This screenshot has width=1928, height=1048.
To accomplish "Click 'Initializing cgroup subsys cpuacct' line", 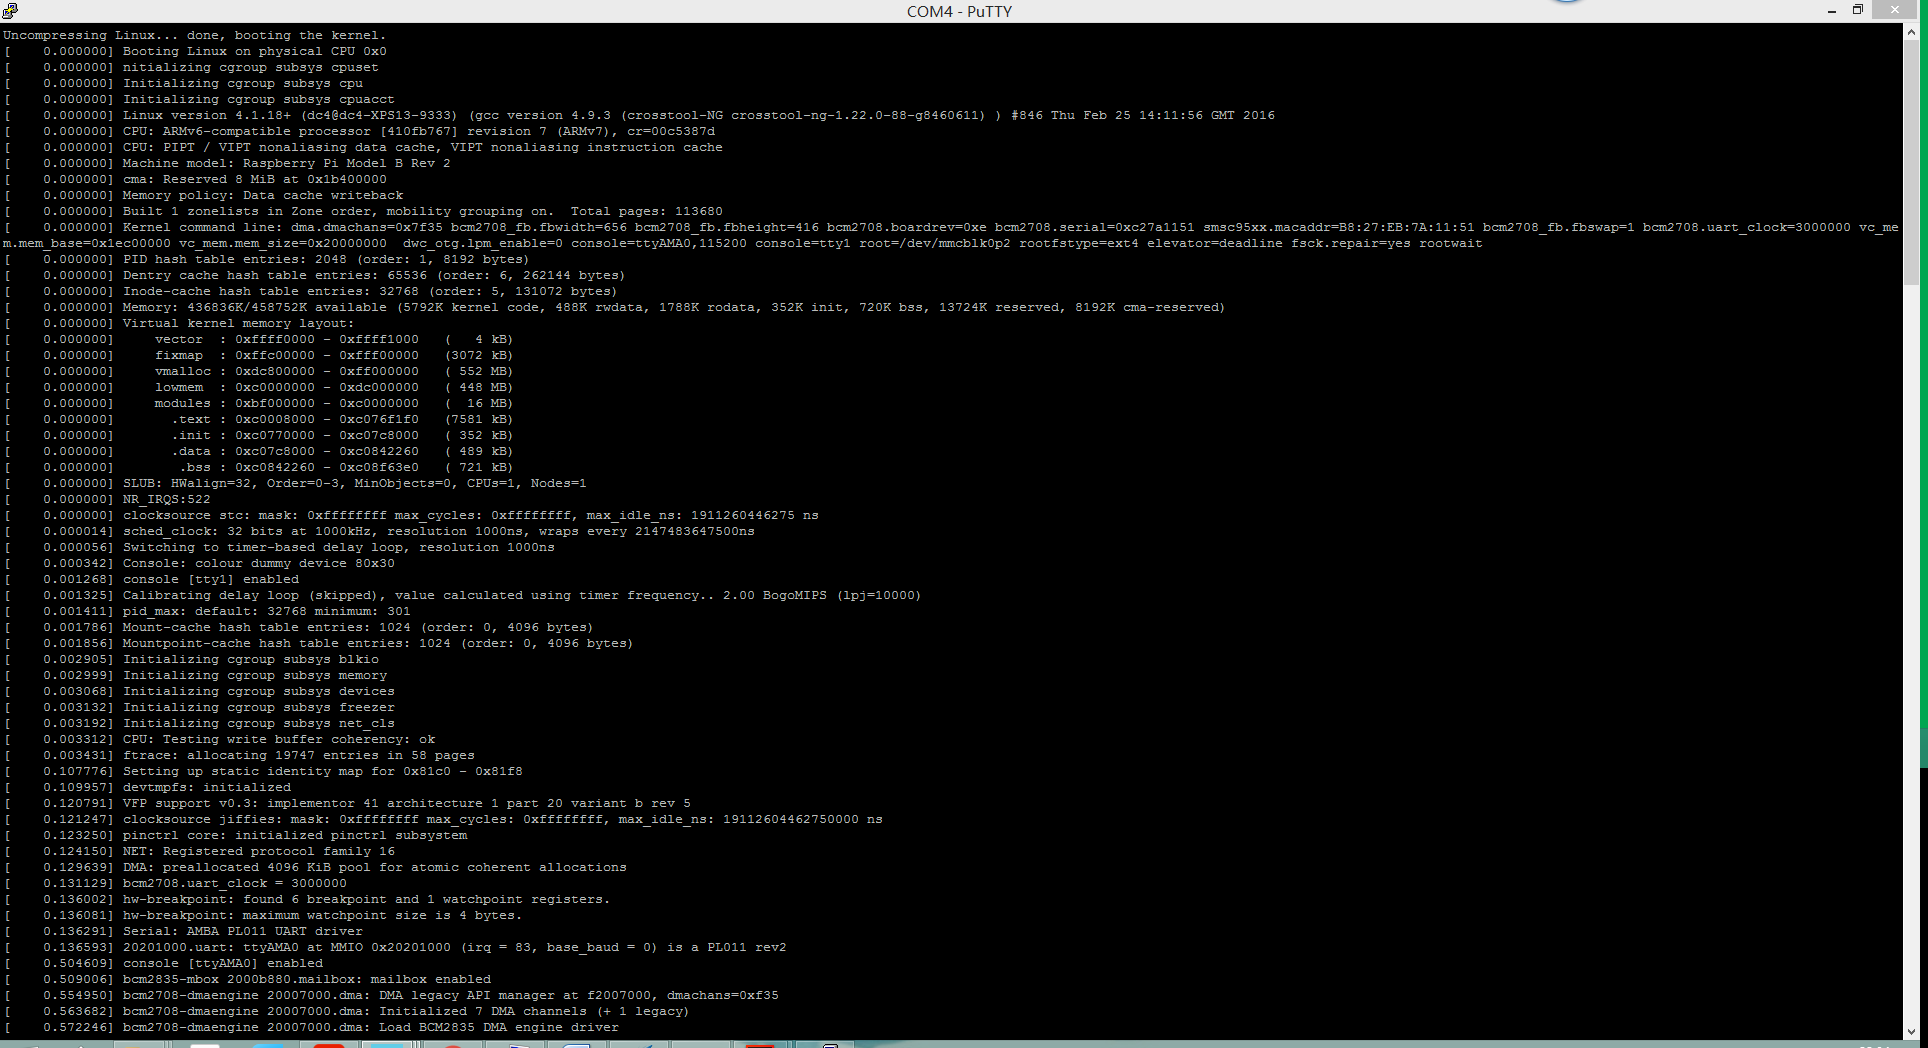I will click(x=258, y=99).
